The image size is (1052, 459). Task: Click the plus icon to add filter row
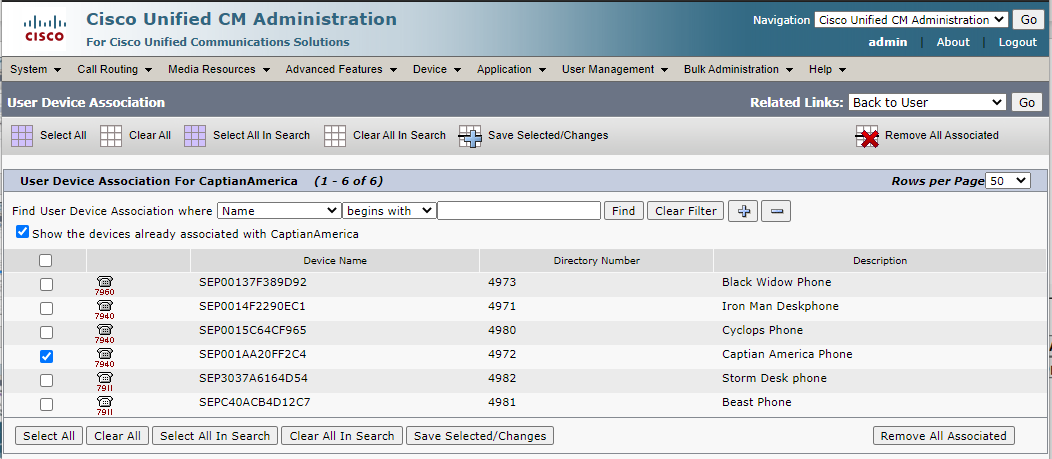click(742, 211)
